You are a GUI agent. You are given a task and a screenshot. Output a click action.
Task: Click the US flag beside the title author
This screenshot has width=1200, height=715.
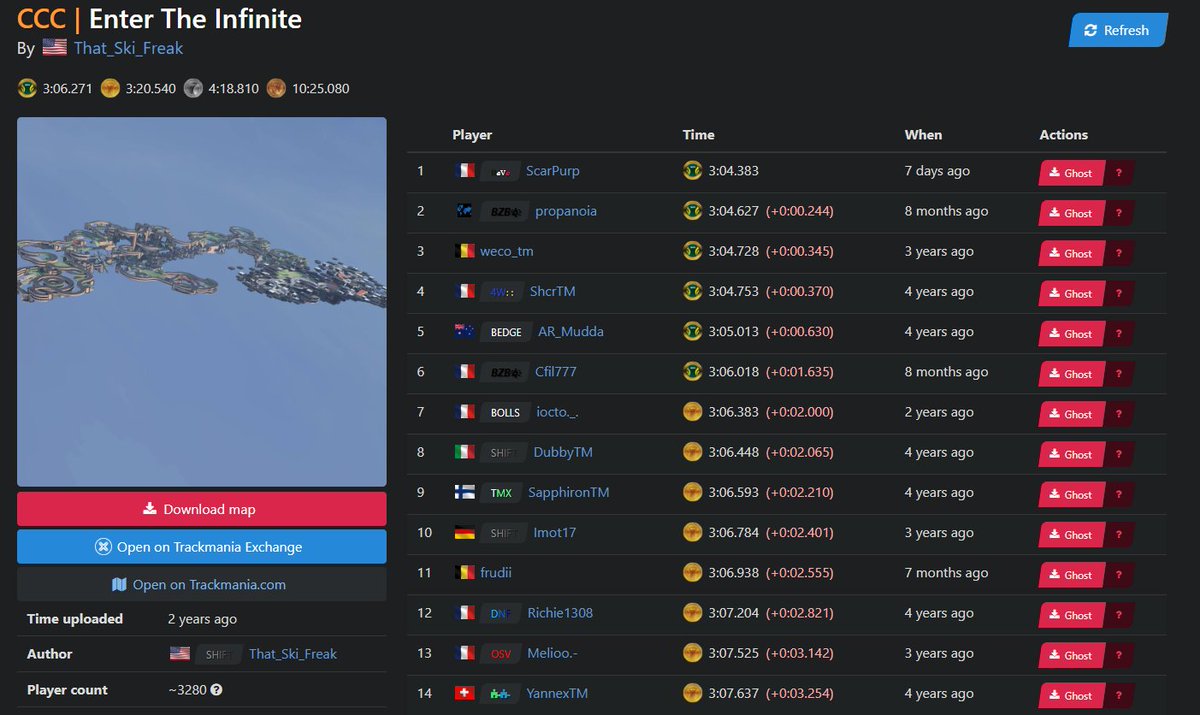click(55, 48)
